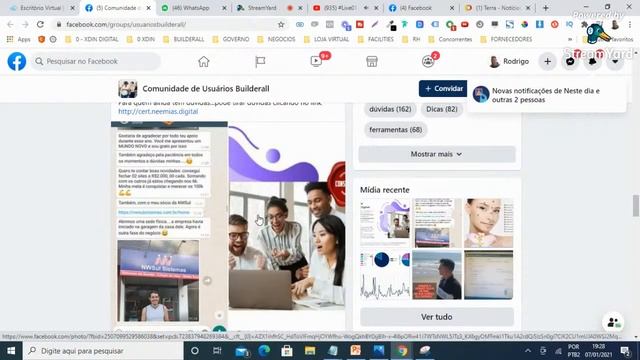Screen dimensions: 640x360
Task: Click the address bar URL
Action: click(x=127, y=24)
